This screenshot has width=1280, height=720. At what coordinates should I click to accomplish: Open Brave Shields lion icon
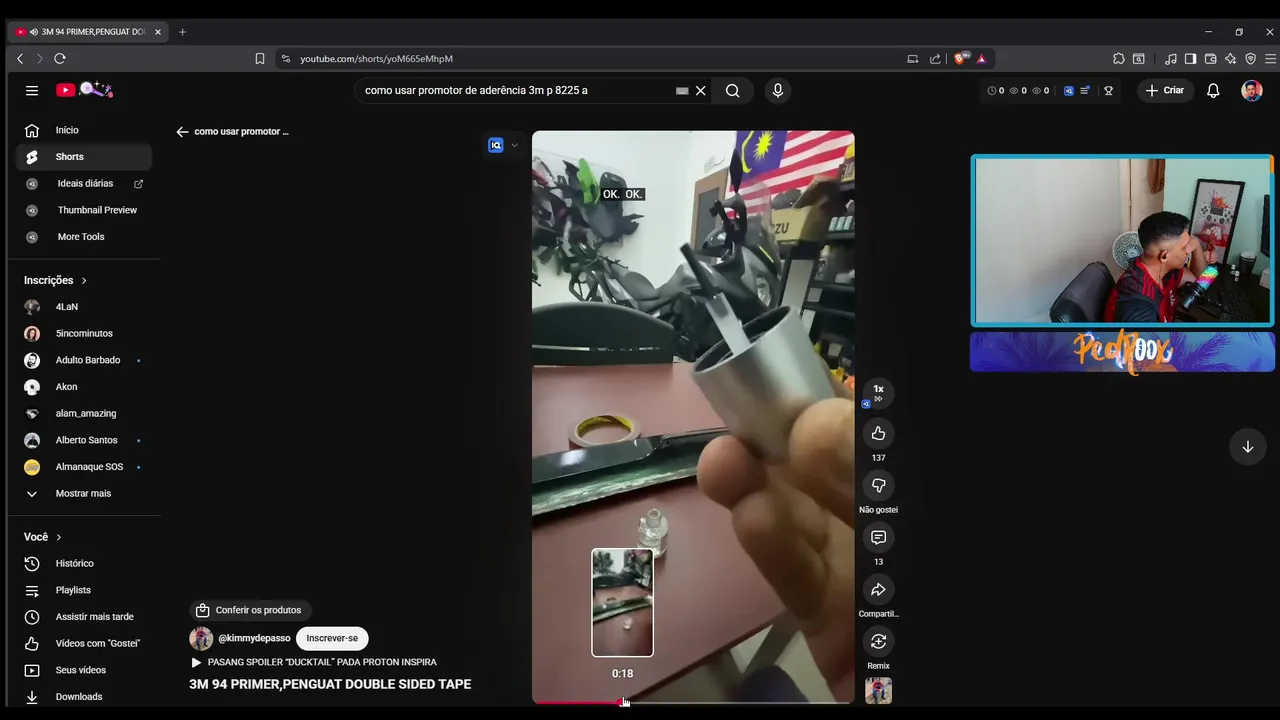(x=961, y=59)
